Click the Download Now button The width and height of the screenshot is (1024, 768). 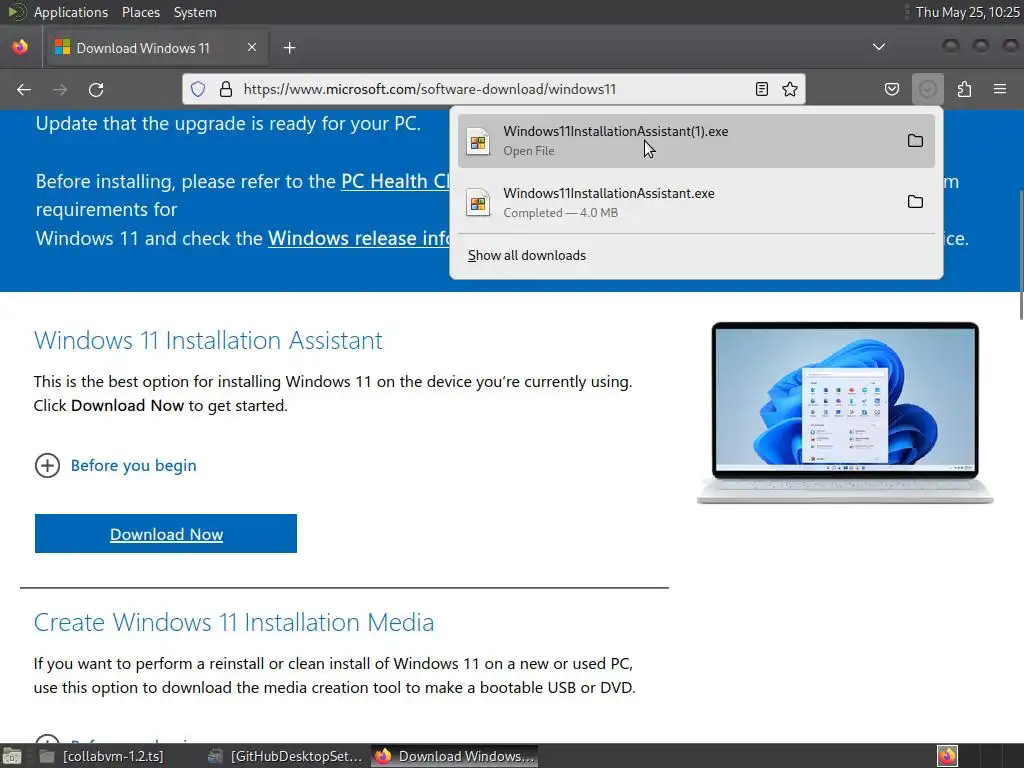click(166, 534)
